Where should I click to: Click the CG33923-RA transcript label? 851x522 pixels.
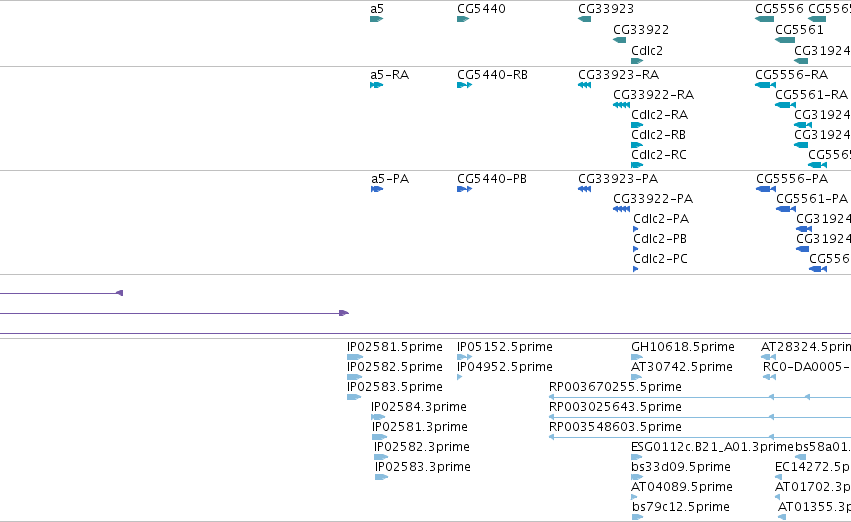619,75
